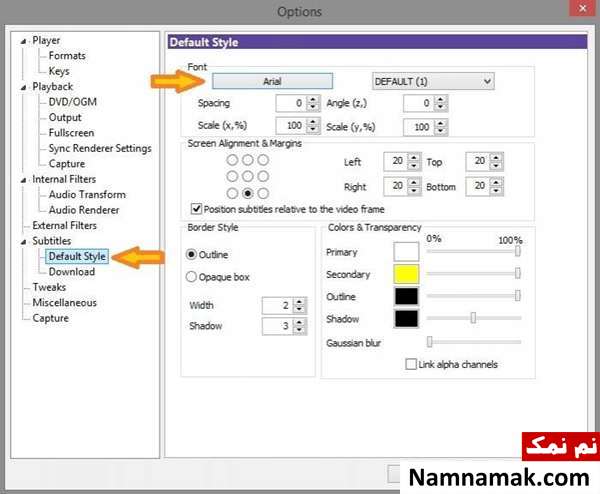The width and height of the screenshot is (600, 494).
Task: Pick the yellow Secondary color swatch
Action: (406, 274)
